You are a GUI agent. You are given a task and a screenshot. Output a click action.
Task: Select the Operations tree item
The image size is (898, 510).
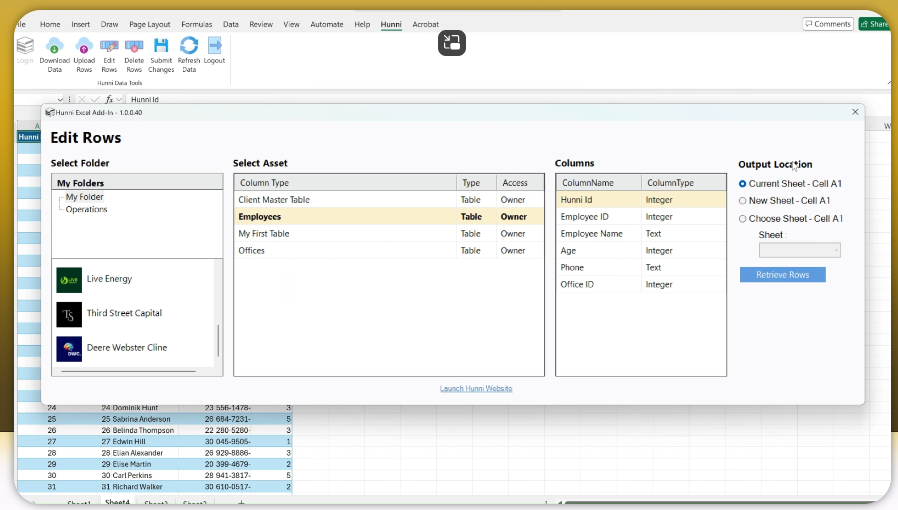tap(86, 209)
